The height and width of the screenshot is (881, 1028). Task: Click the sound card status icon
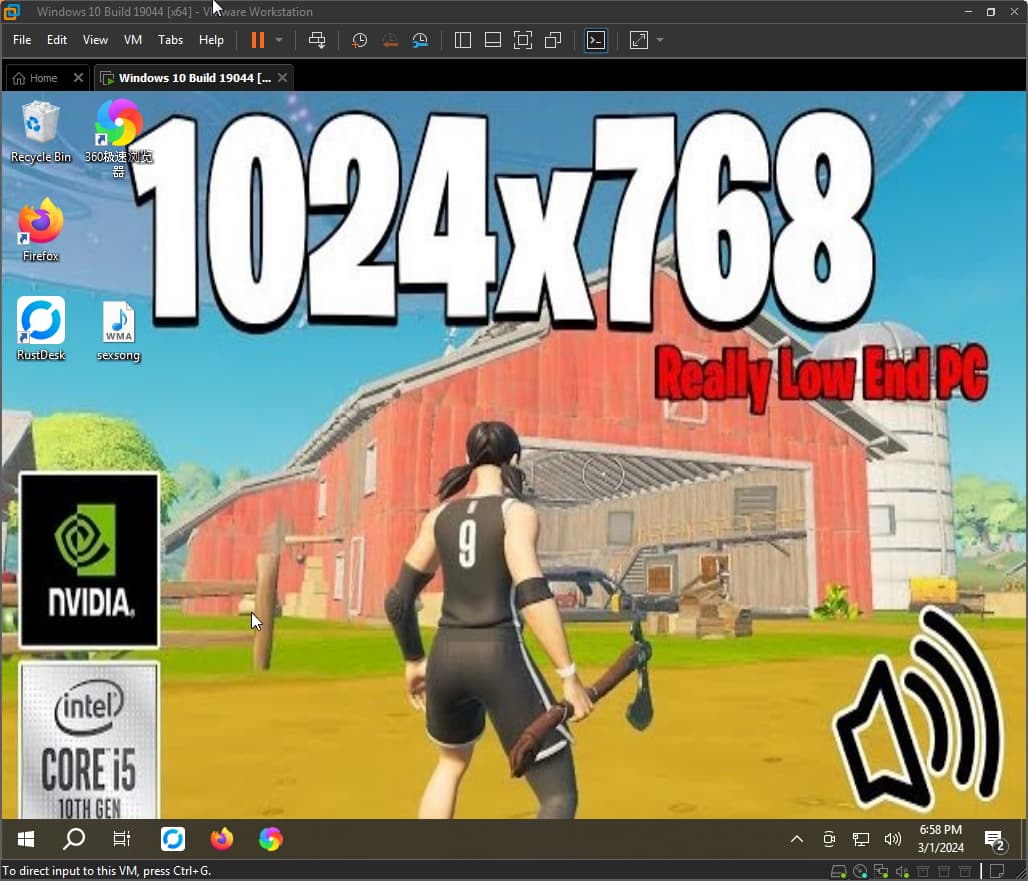903,872
